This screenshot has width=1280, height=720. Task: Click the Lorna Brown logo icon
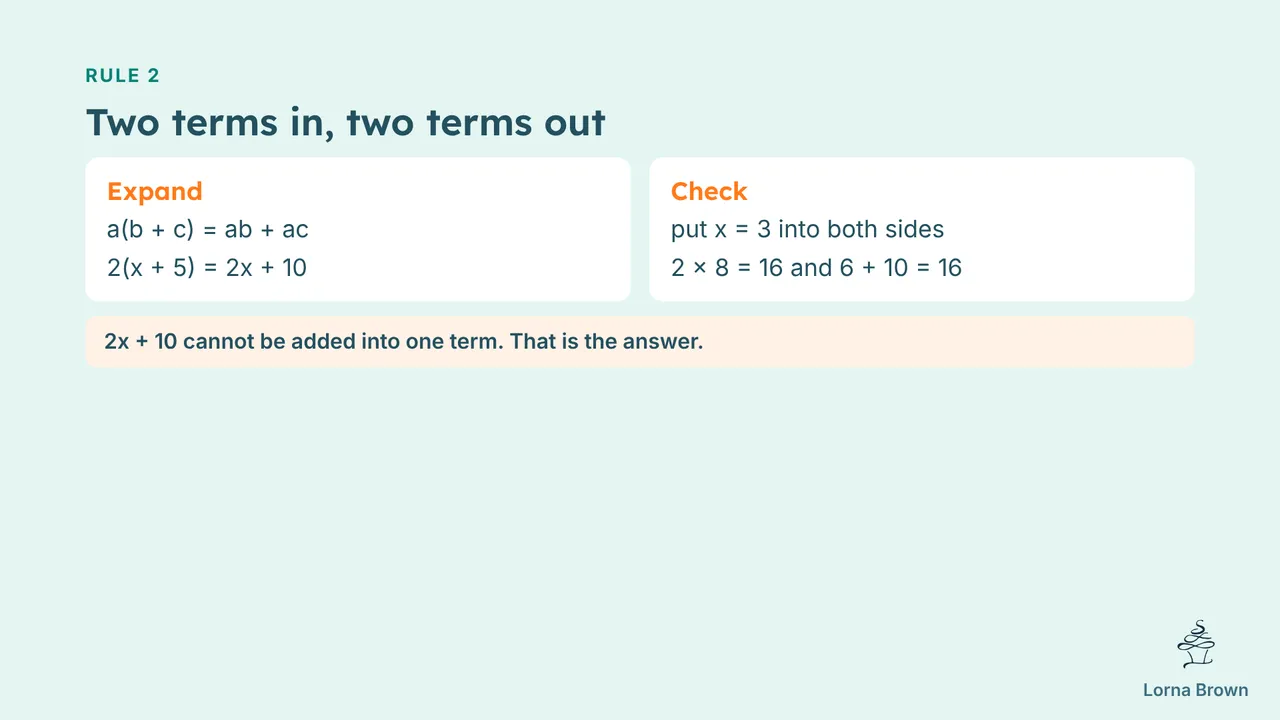coord(1196,644)
